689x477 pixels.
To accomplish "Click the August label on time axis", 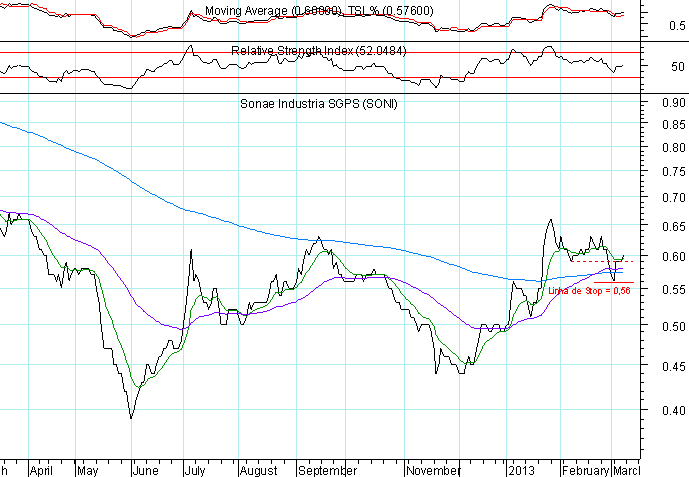I will pos(259,471).
